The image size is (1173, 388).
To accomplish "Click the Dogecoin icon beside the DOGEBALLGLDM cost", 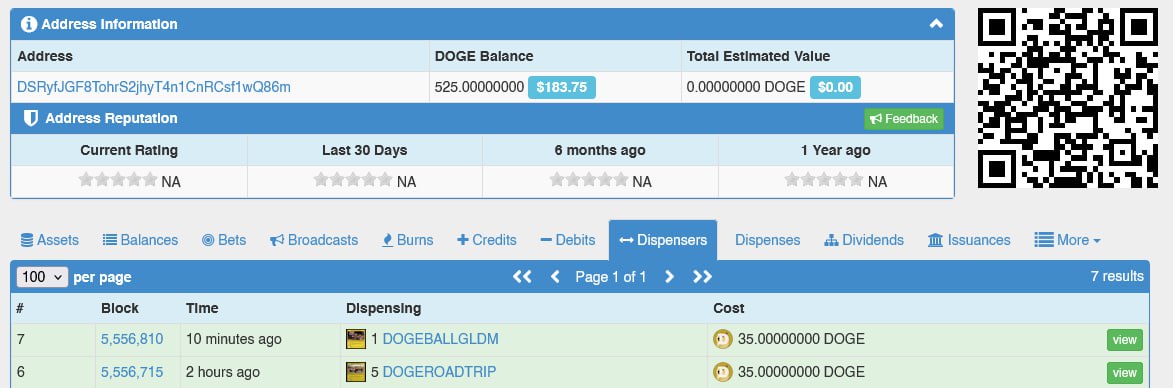I will [x=723, y=339].
